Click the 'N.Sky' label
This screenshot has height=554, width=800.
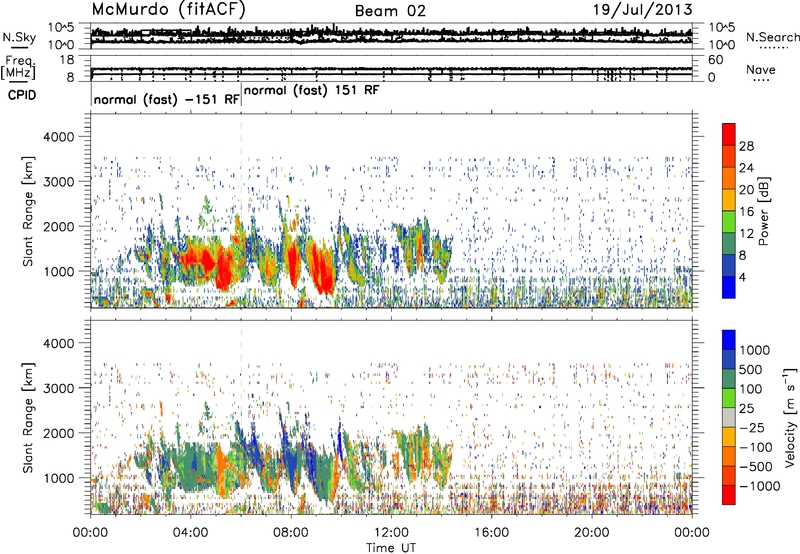pyautogui.click(x=19, y=37)
